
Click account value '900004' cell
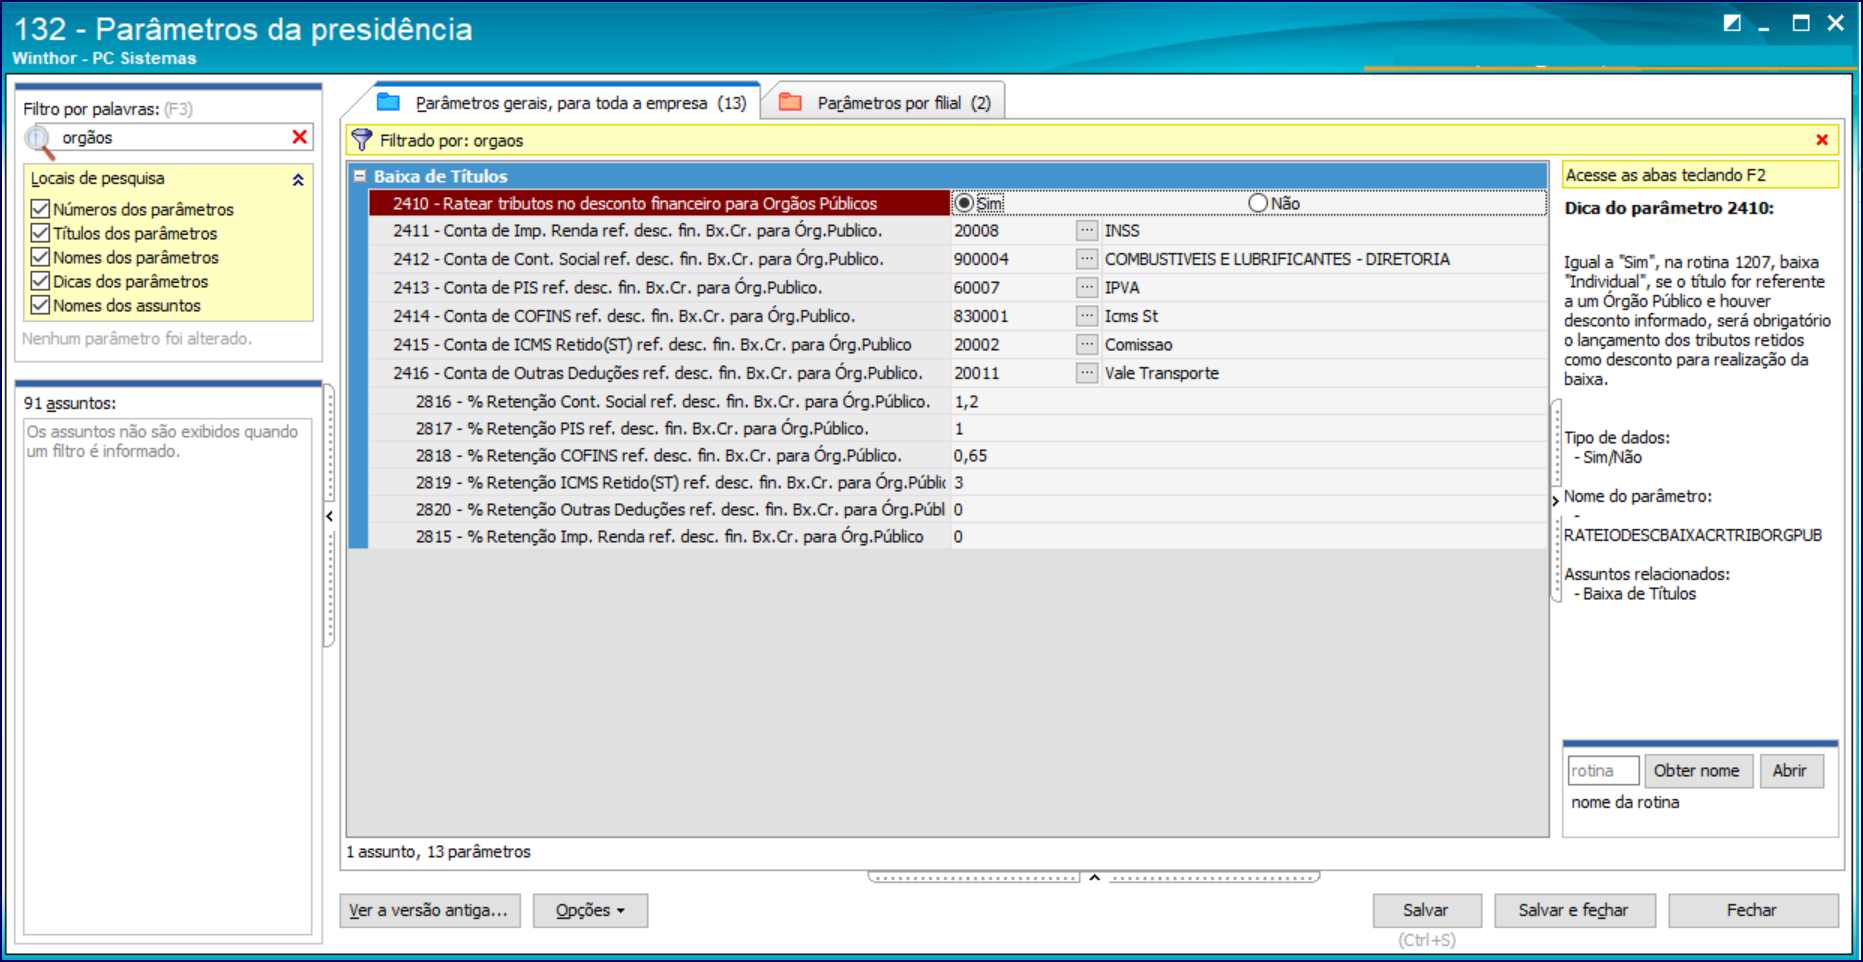tap(1013, 259)
